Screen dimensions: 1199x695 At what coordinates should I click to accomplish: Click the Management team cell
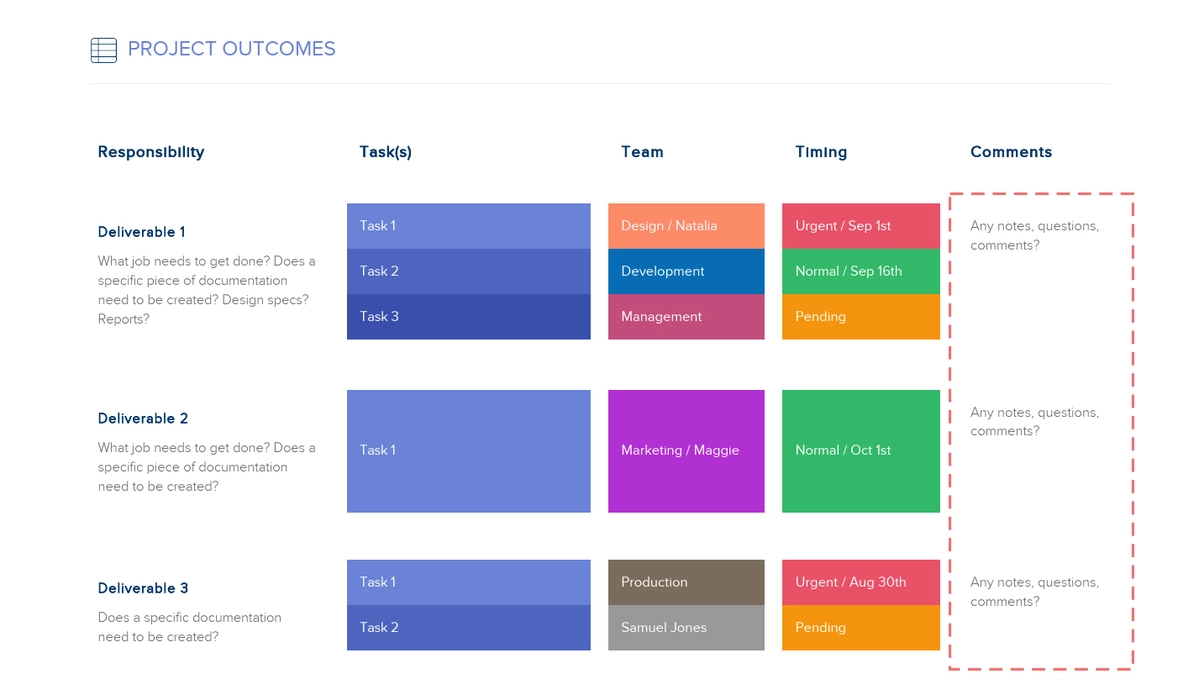pyautogui.click(x=686, y=317)
